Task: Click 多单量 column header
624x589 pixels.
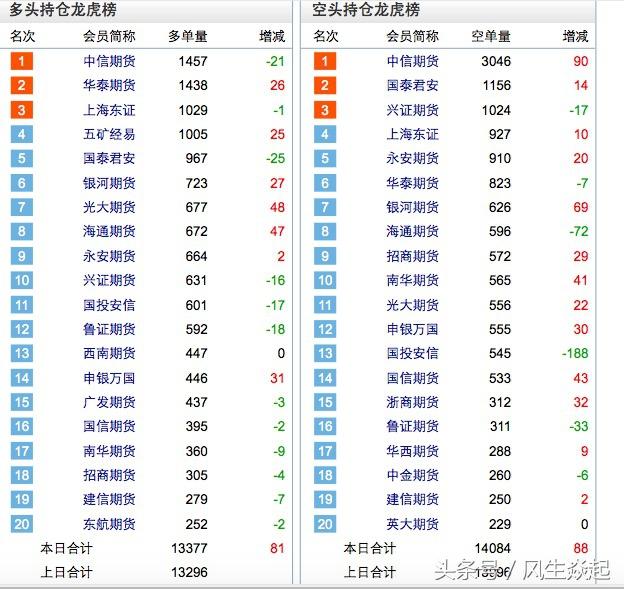Action: click(x=187, y=36)
